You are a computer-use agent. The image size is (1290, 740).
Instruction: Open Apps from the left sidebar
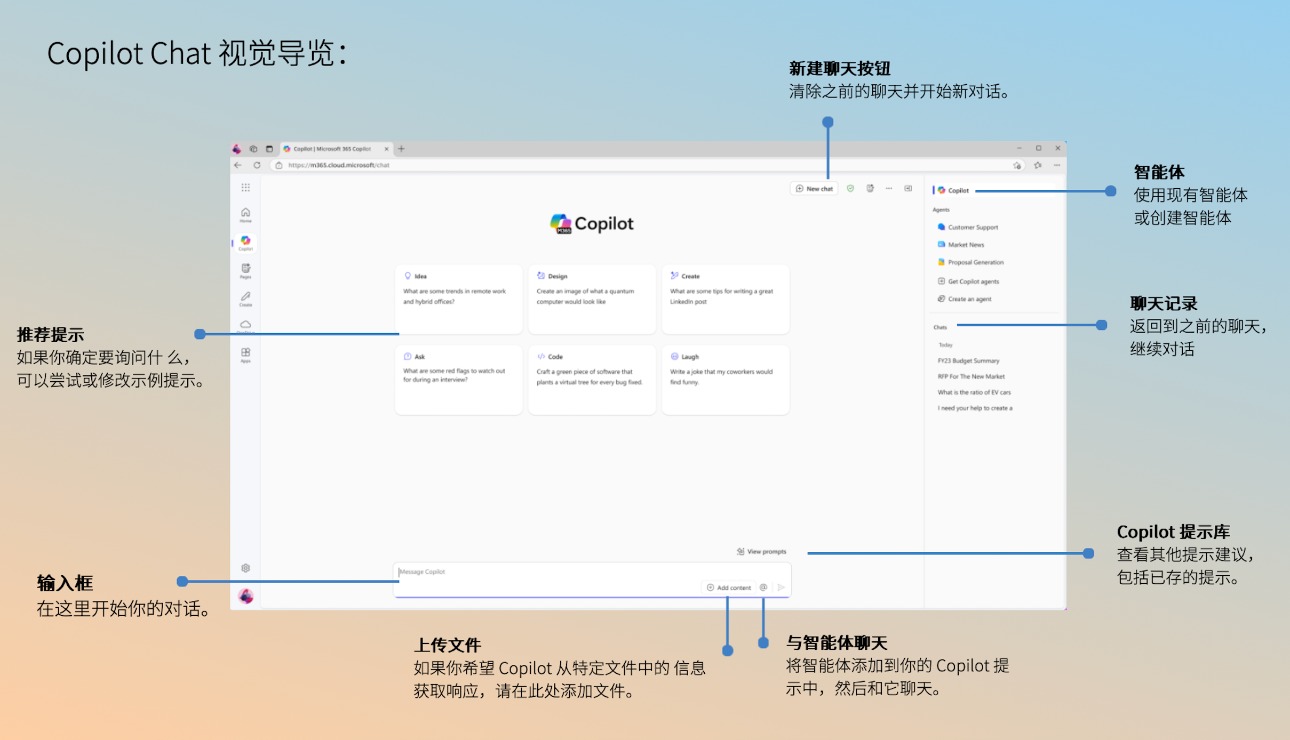click(x=245, y=354)
